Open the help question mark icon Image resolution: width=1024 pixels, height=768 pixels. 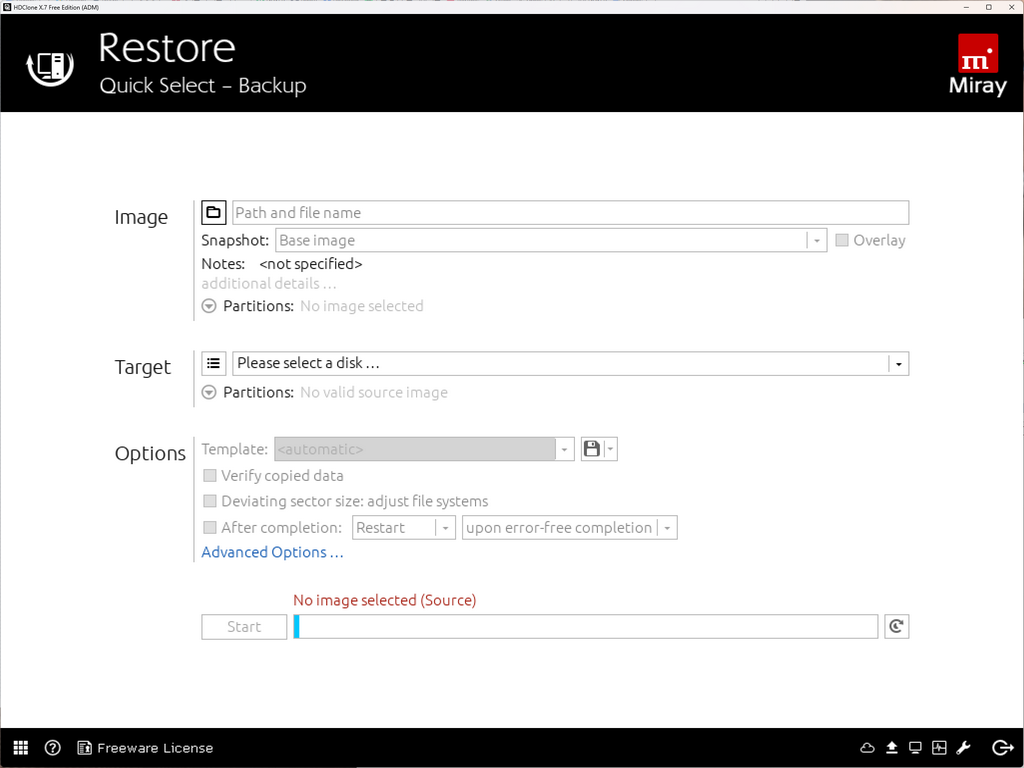pos(52,748)
